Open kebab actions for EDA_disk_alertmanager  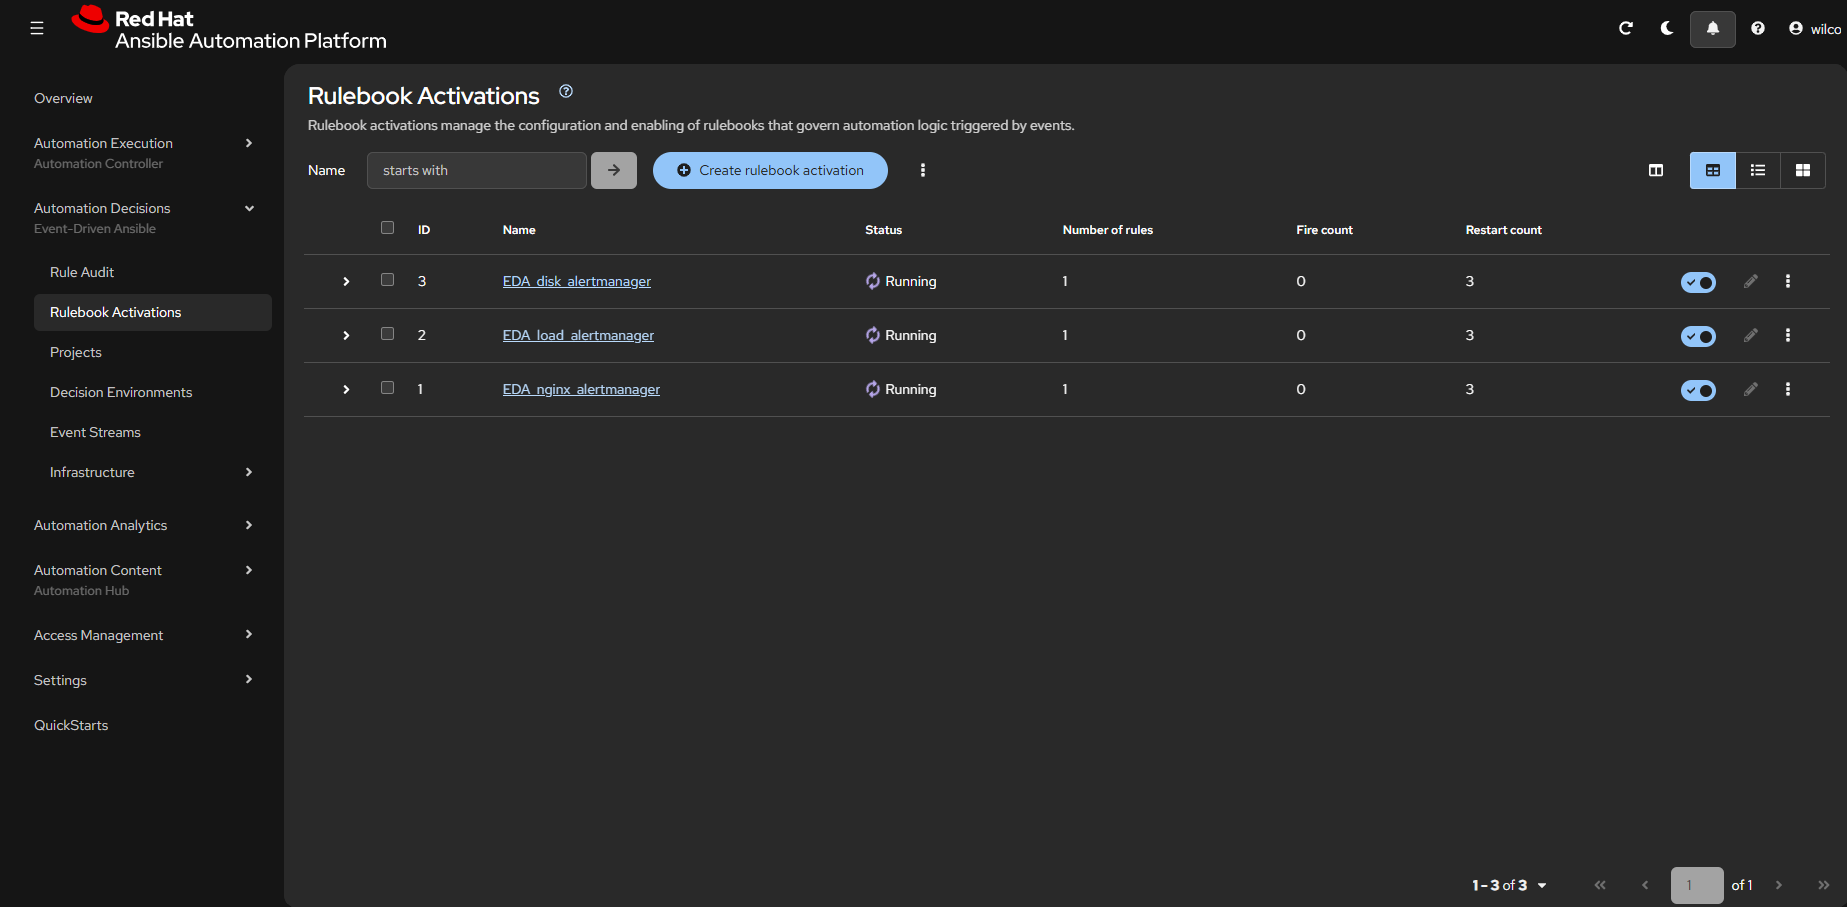[1788, 281]
